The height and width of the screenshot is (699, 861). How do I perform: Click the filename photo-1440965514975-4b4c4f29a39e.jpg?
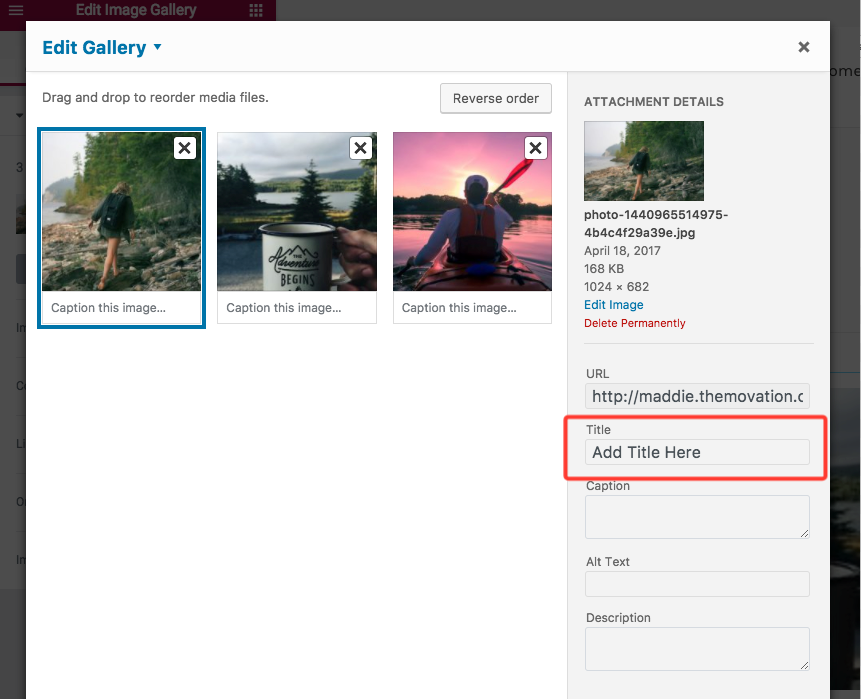pyautogui.click(x=656, y=223)
